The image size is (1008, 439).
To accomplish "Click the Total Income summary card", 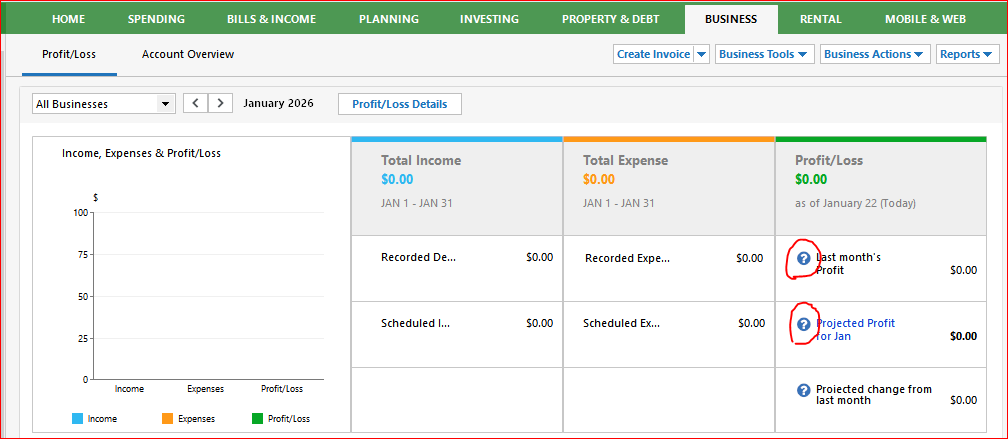I will [x=457, y=186].
